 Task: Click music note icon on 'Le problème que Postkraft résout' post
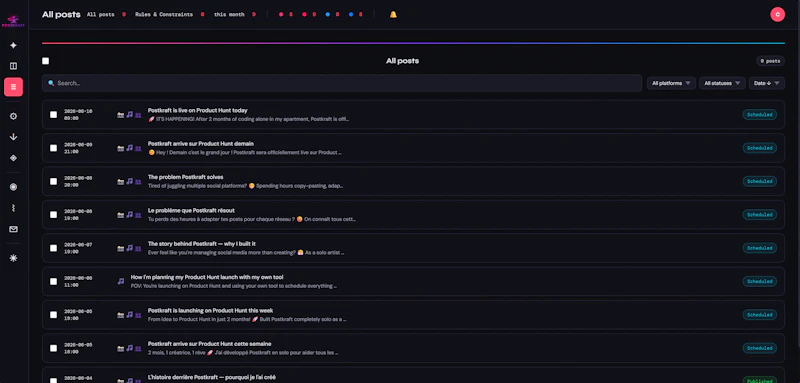(130, 214)
